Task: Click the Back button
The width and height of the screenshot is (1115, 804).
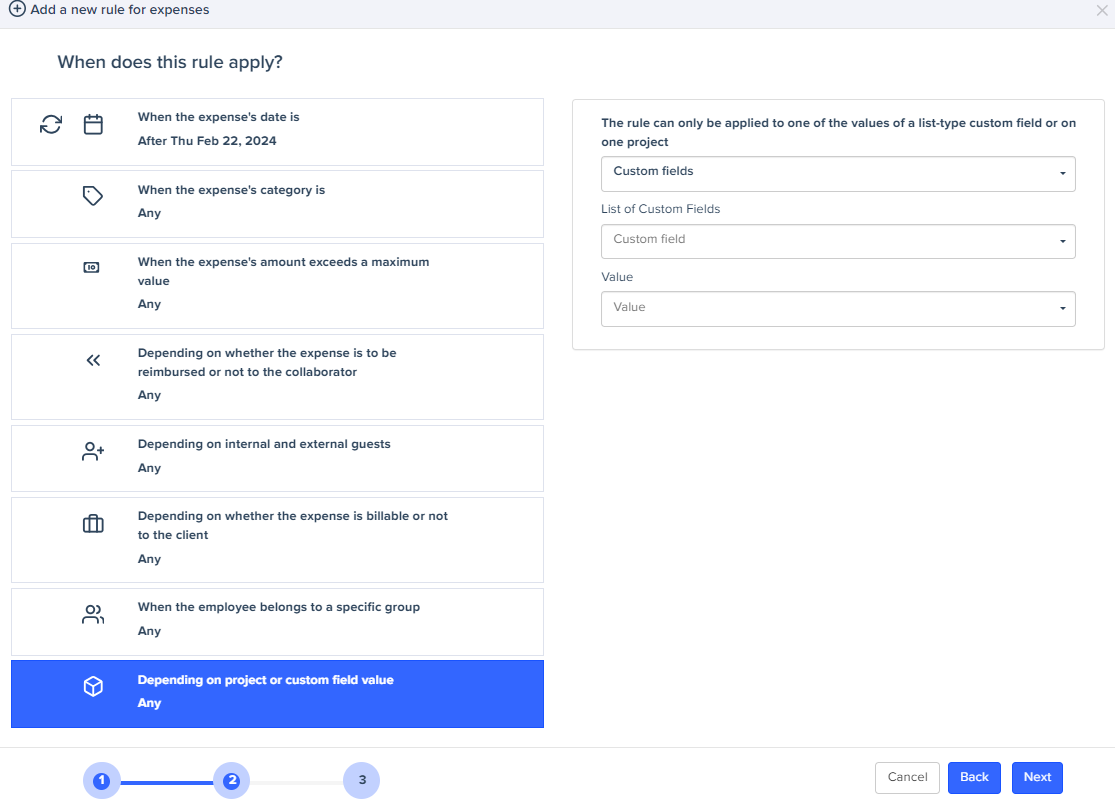Action: click(973, 778)
